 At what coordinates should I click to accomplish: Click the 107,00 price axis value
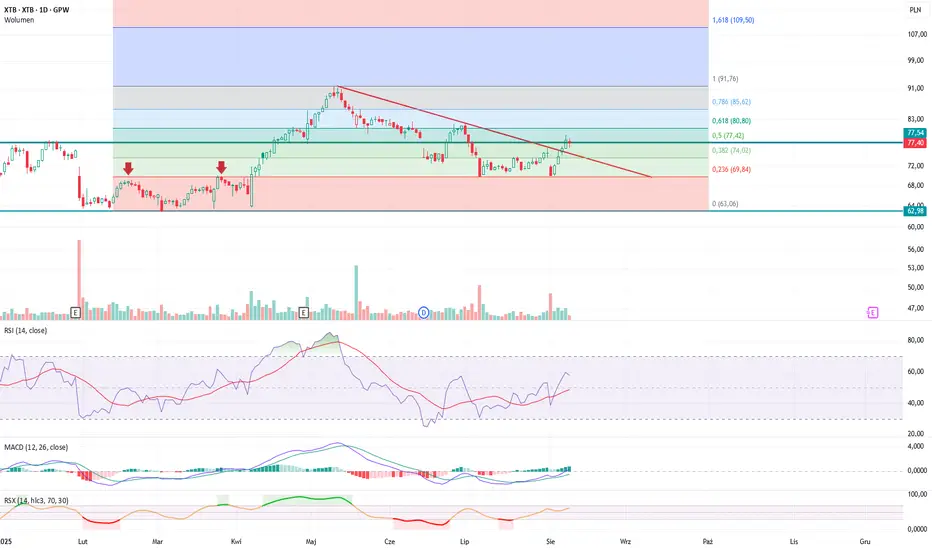[x=916, y=34]
